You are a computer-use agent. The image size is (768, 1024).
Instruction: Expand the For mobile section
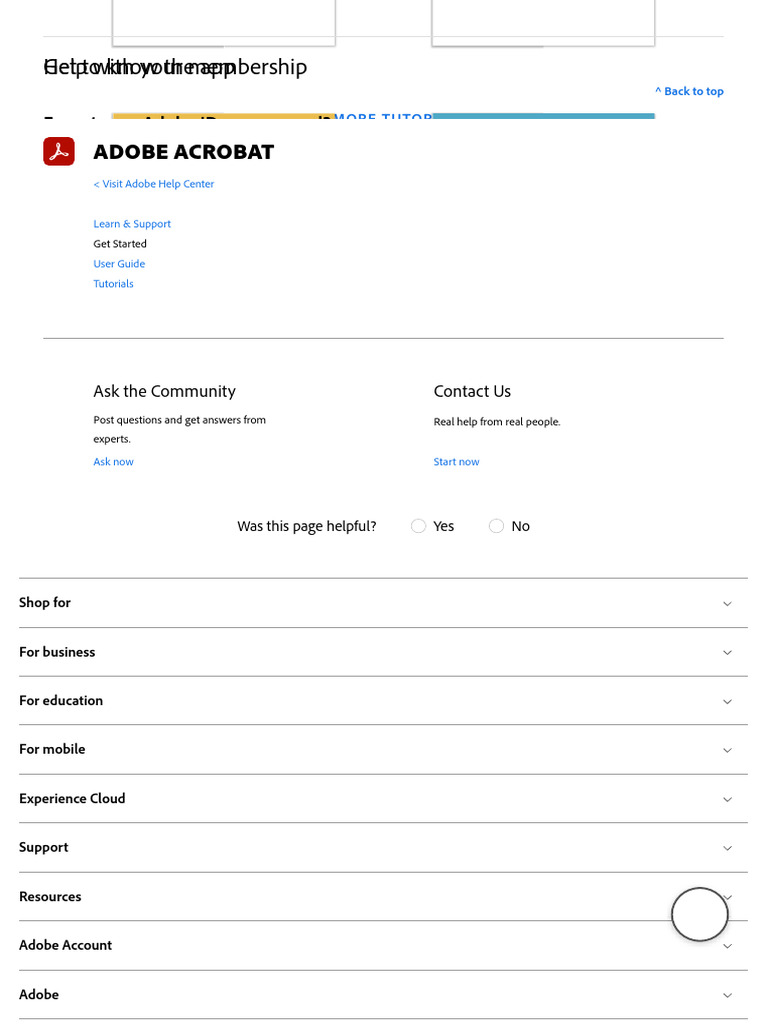pos(383,750)
